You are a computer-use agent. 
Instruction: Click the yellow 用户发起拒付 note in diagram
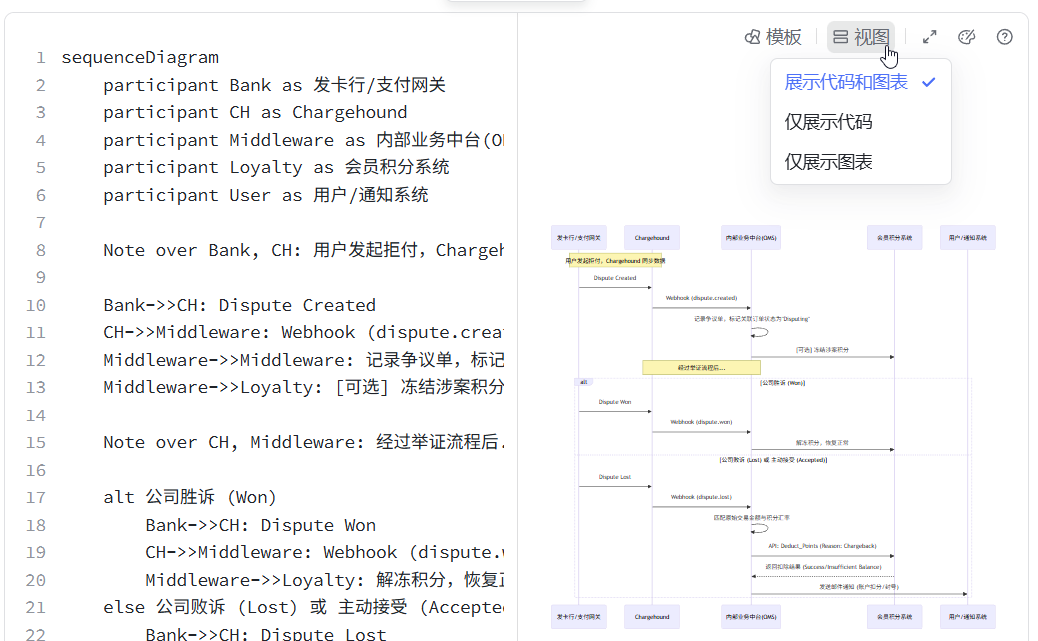(615, 260)
